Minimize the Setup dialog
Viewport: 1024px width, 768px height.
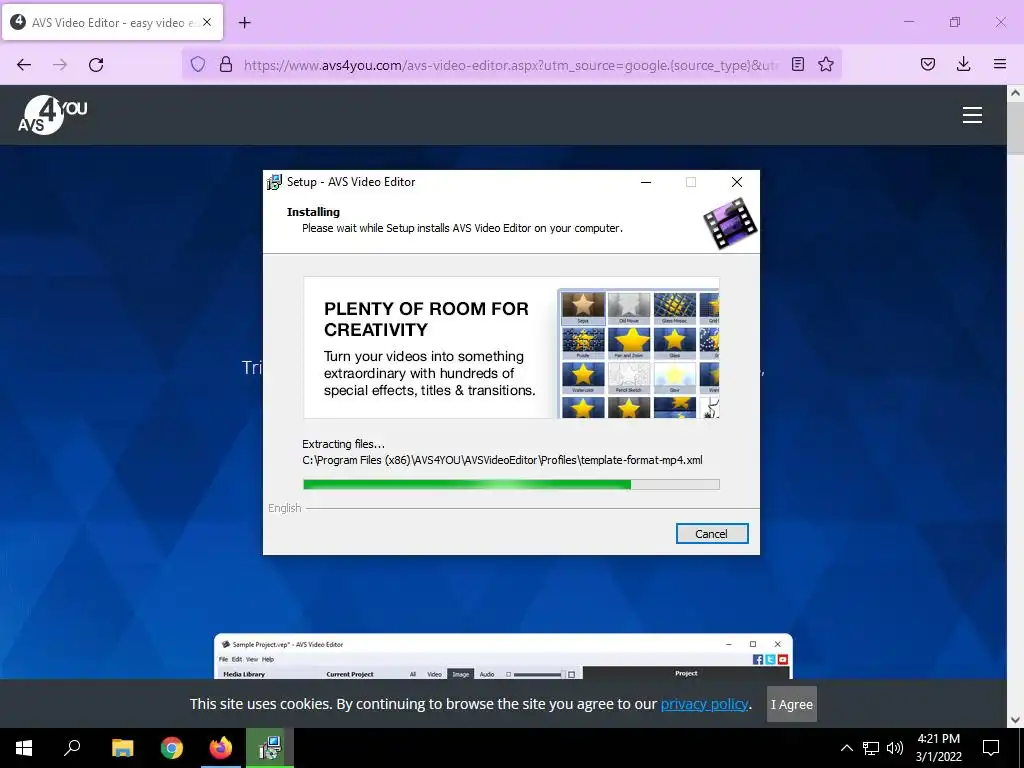646,182
